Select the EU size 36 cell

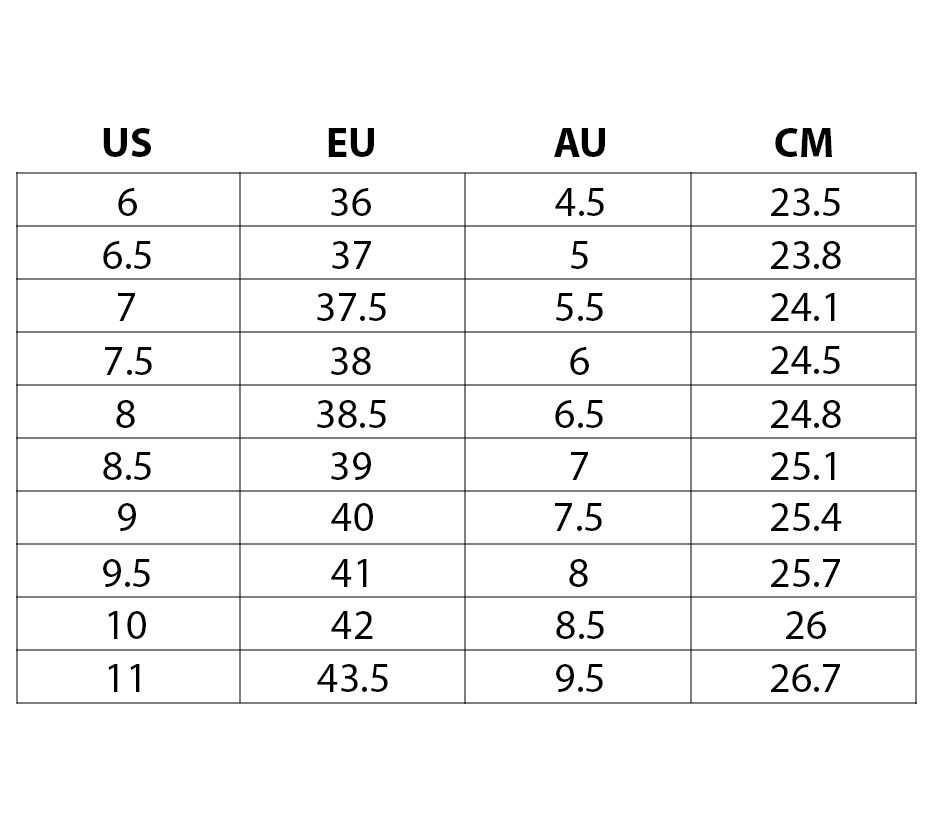tap(351, 202)
